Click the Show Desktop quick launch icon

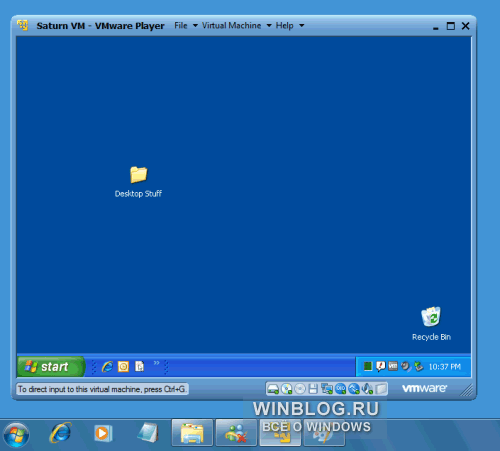pos(139,367)
